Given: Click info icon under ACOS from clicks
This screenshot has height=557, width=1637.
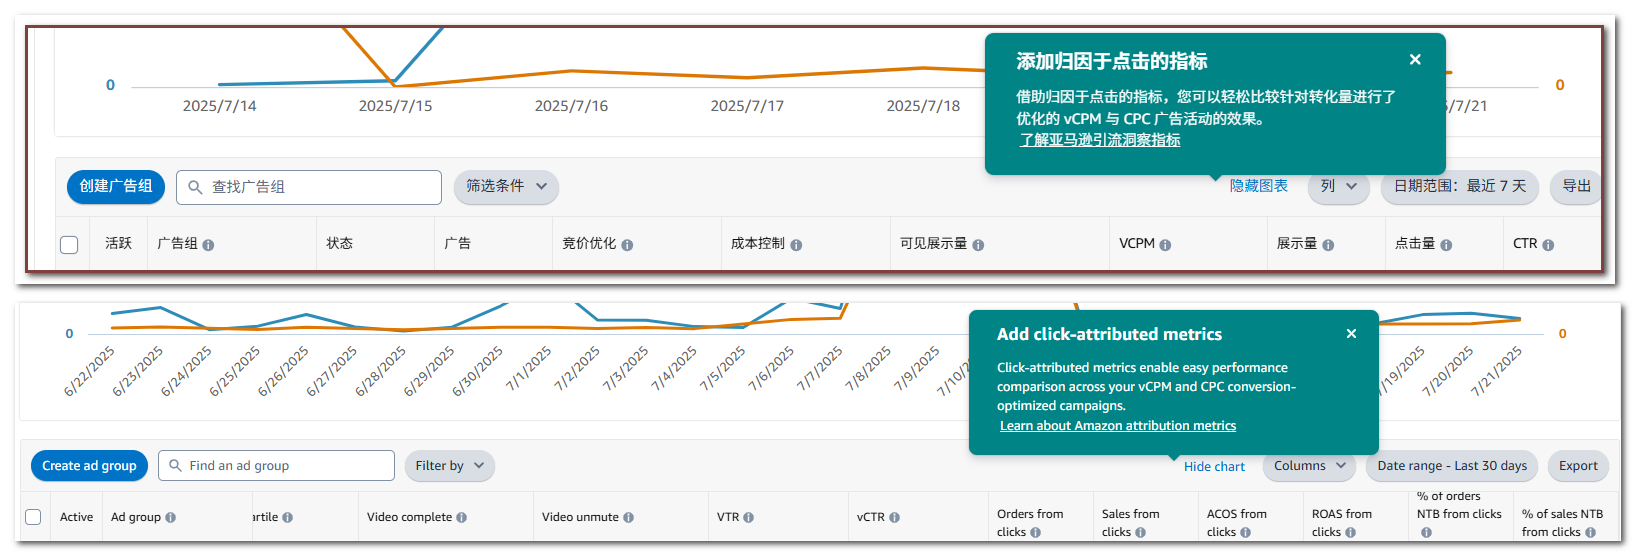Looking at the screenshot, I should point(1245,533).
